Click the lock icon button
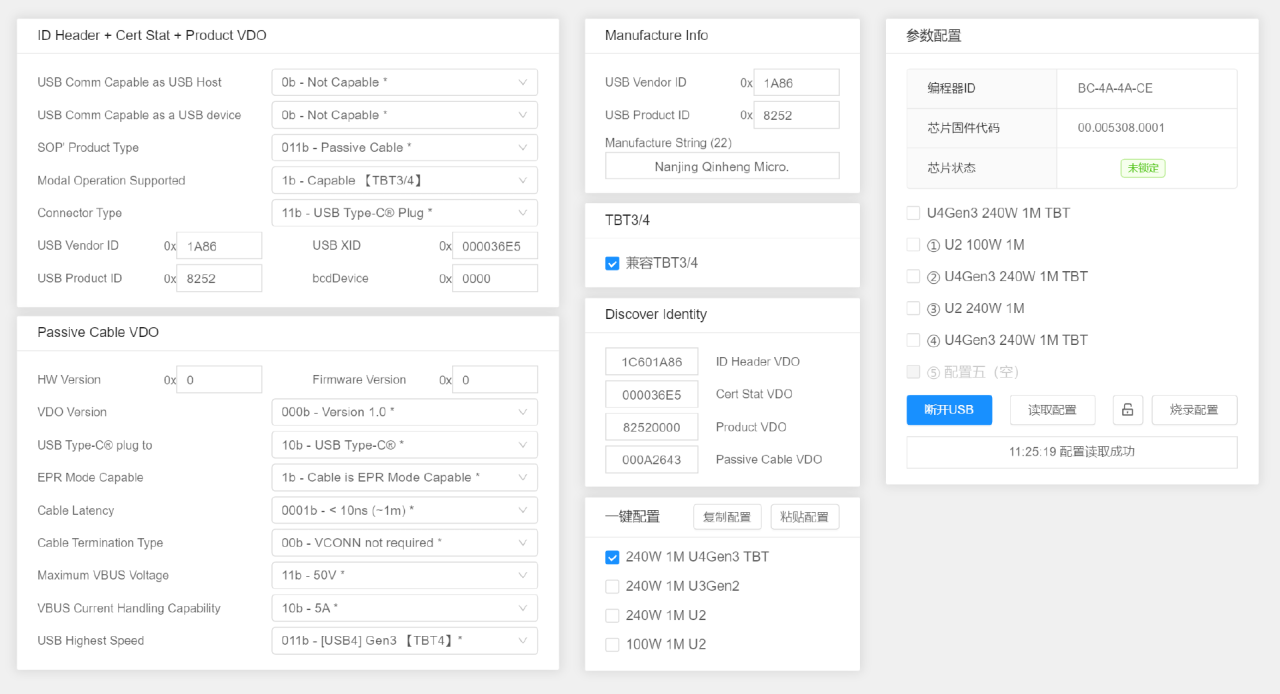 point(1127,410)
